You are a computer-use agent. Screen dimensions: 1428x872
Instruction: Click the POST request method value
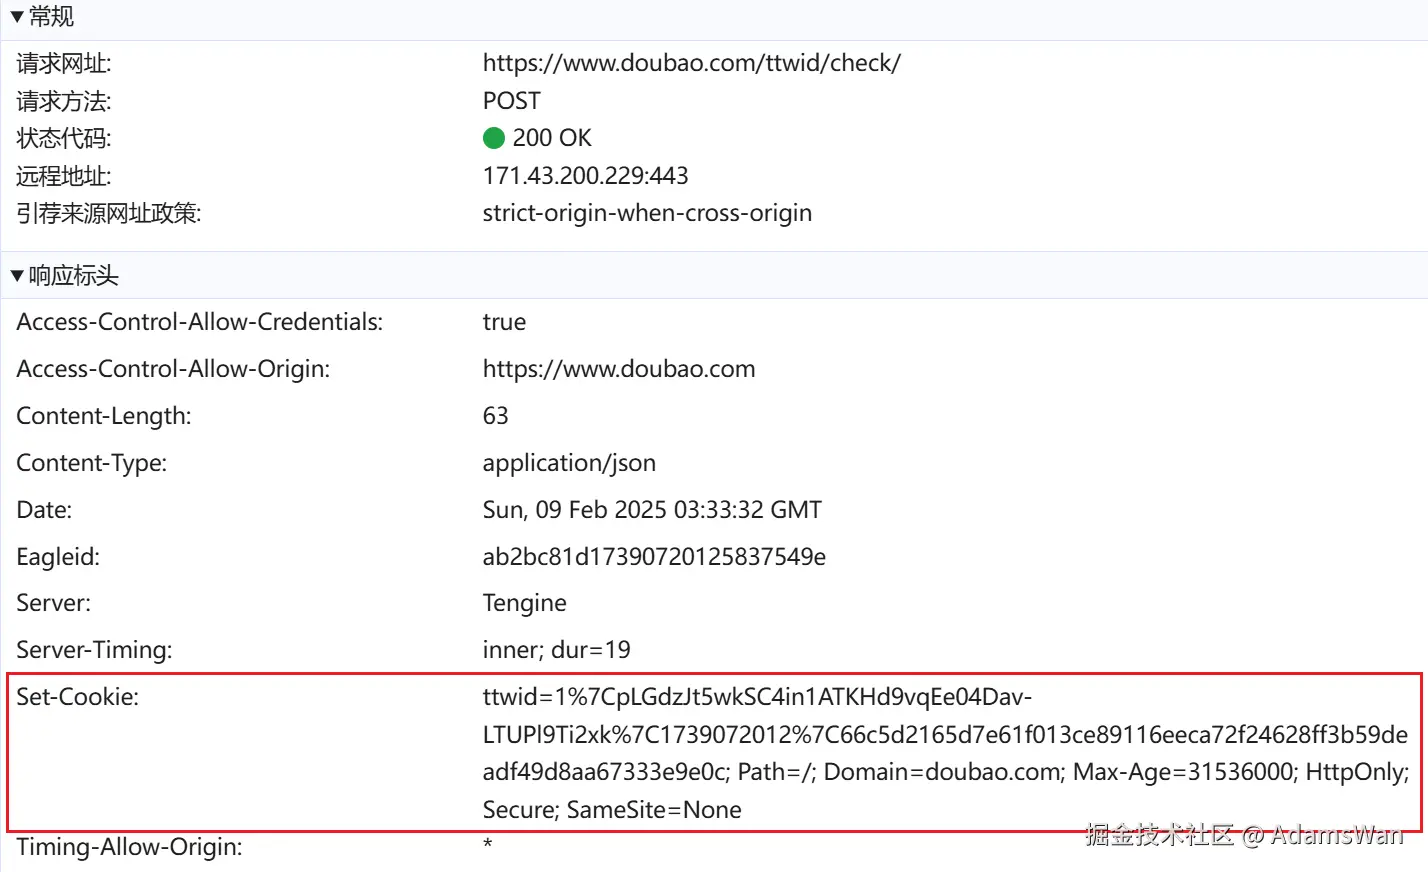(511, 101)
